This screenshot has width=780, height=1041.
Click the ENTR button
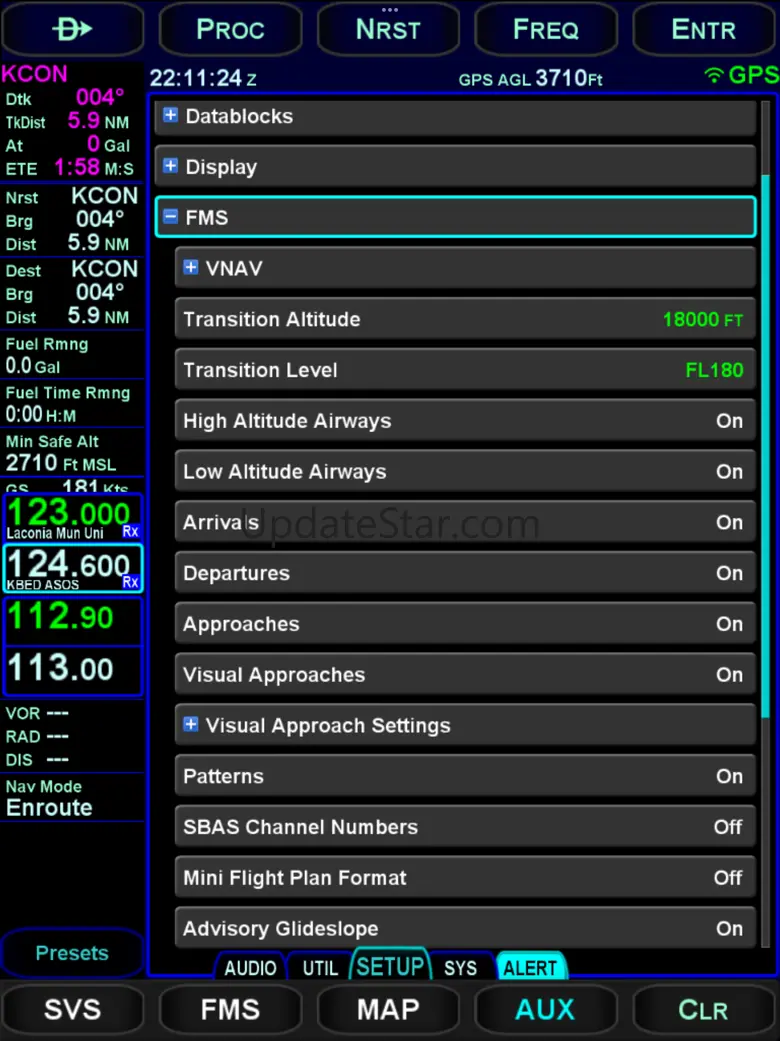704,29
